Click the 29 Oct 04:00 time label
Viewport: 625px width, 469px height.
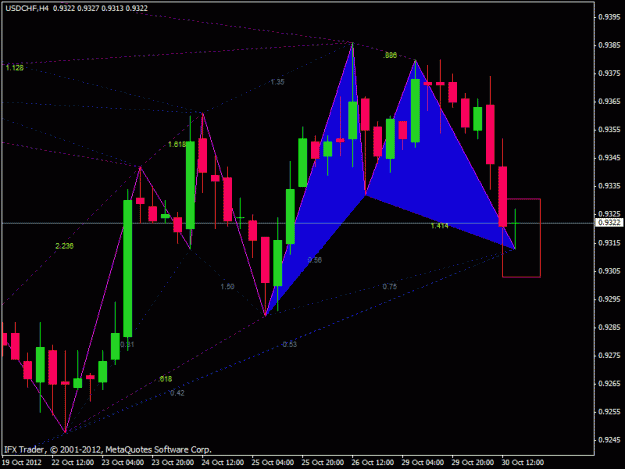click(x=422, y=462)
